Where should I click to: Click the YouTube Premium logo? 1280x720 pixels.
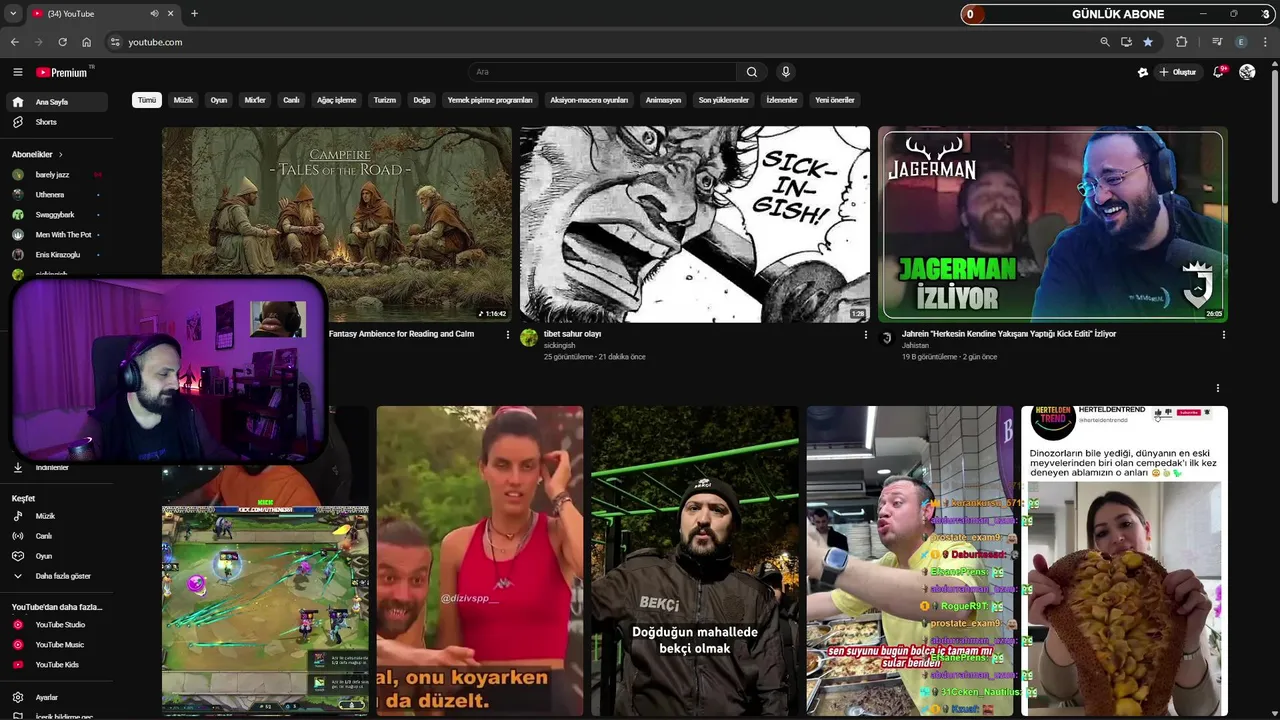click(x=62, y=72)
